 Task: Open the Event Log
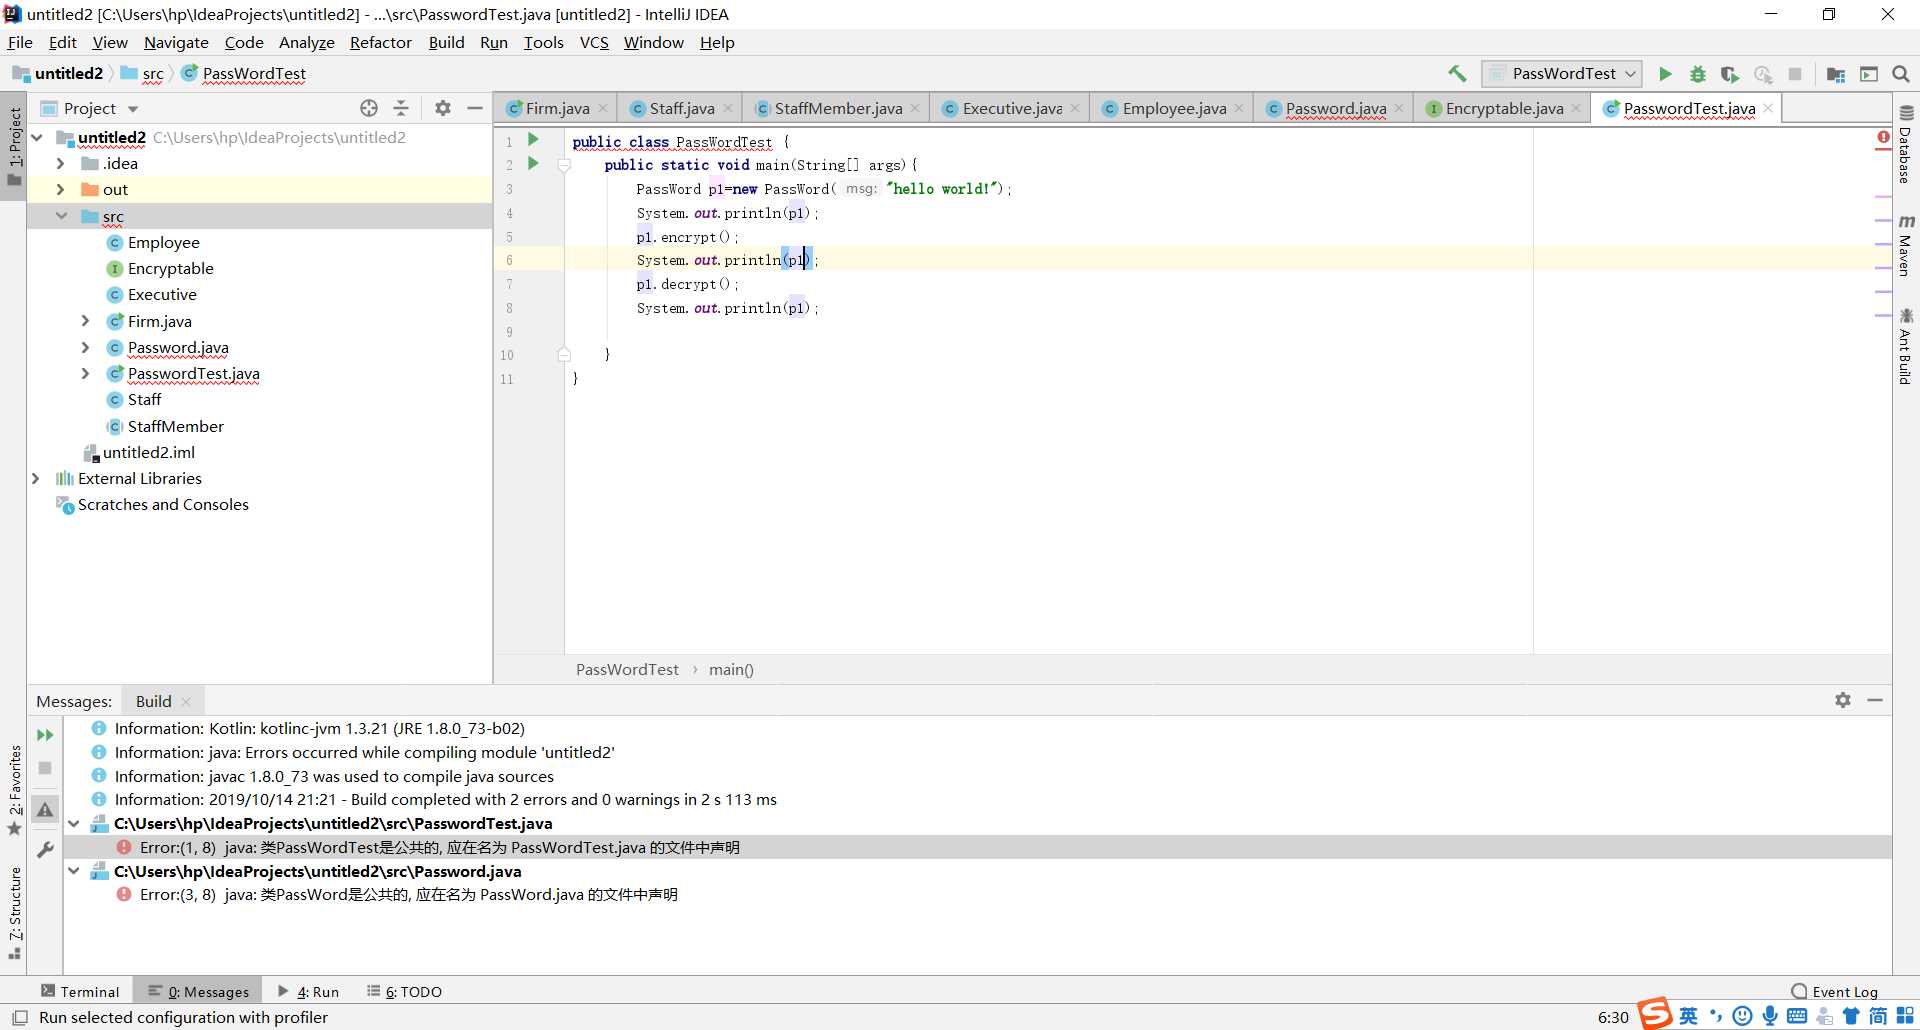(1835, 991)
